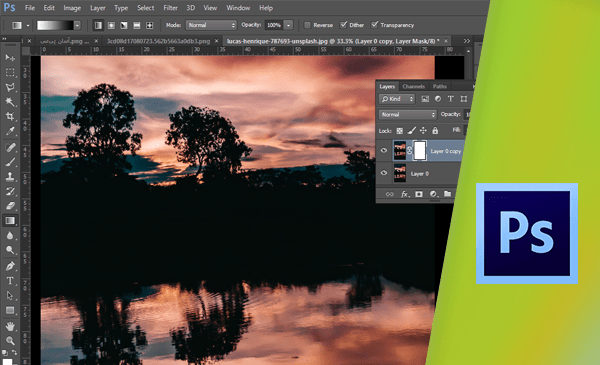Toggle lock all padlock

tap(435, 131)
